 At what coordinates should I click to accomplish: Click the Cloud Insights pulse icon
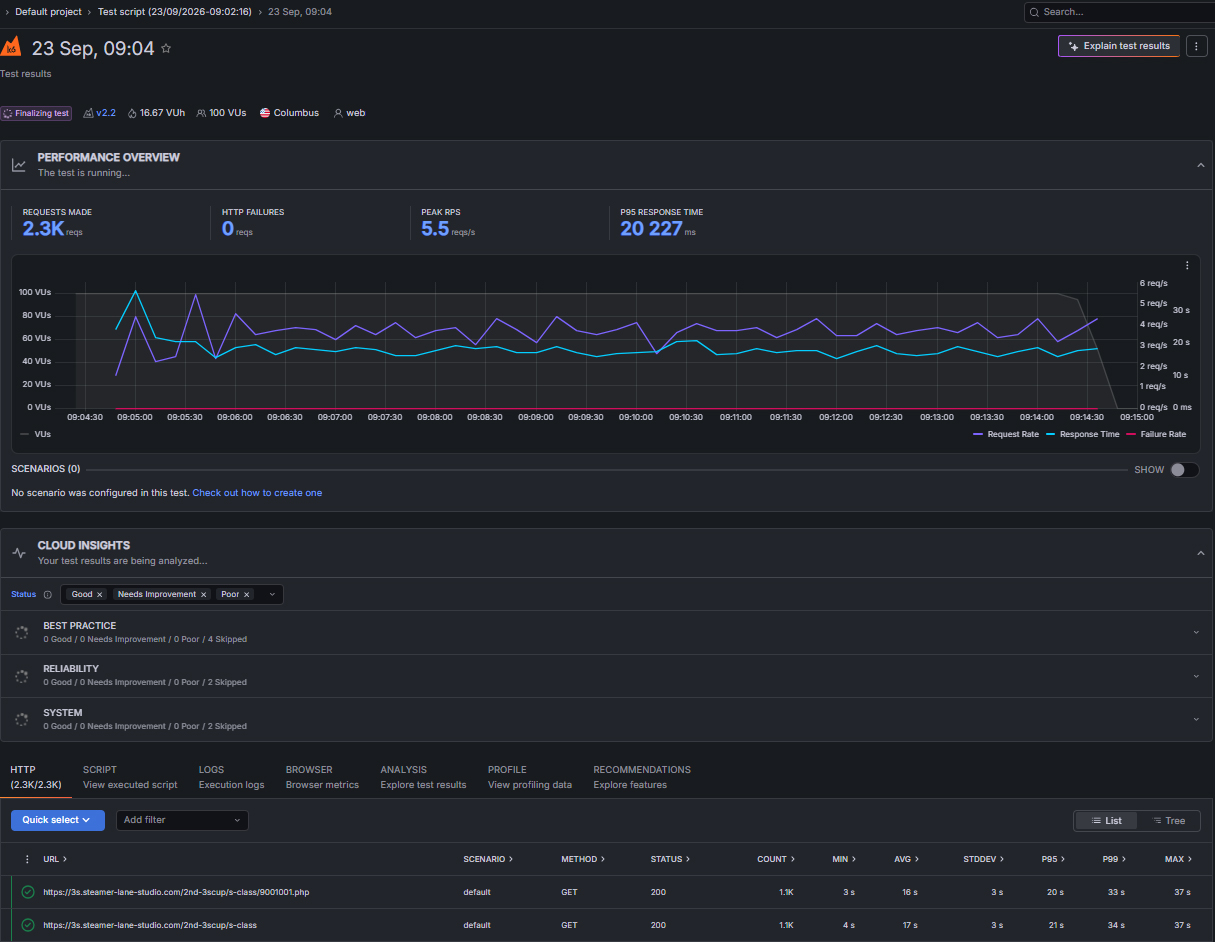pos(19,553)
